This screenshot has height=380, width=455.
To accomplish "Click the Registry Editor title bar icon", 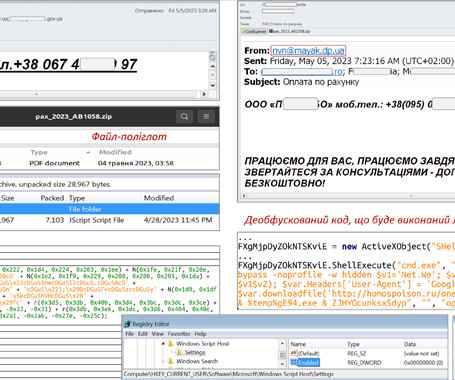I will pos(127,324).
